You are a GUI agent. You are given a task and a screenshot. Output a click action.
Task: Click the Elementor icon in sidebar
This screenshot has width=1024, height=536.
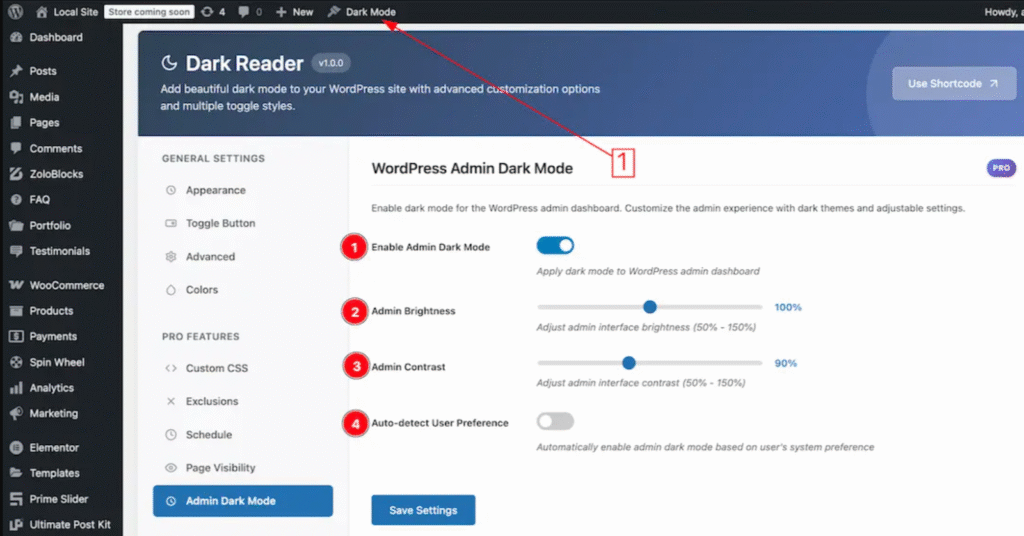pyautogui.click(x=16, y=447)
